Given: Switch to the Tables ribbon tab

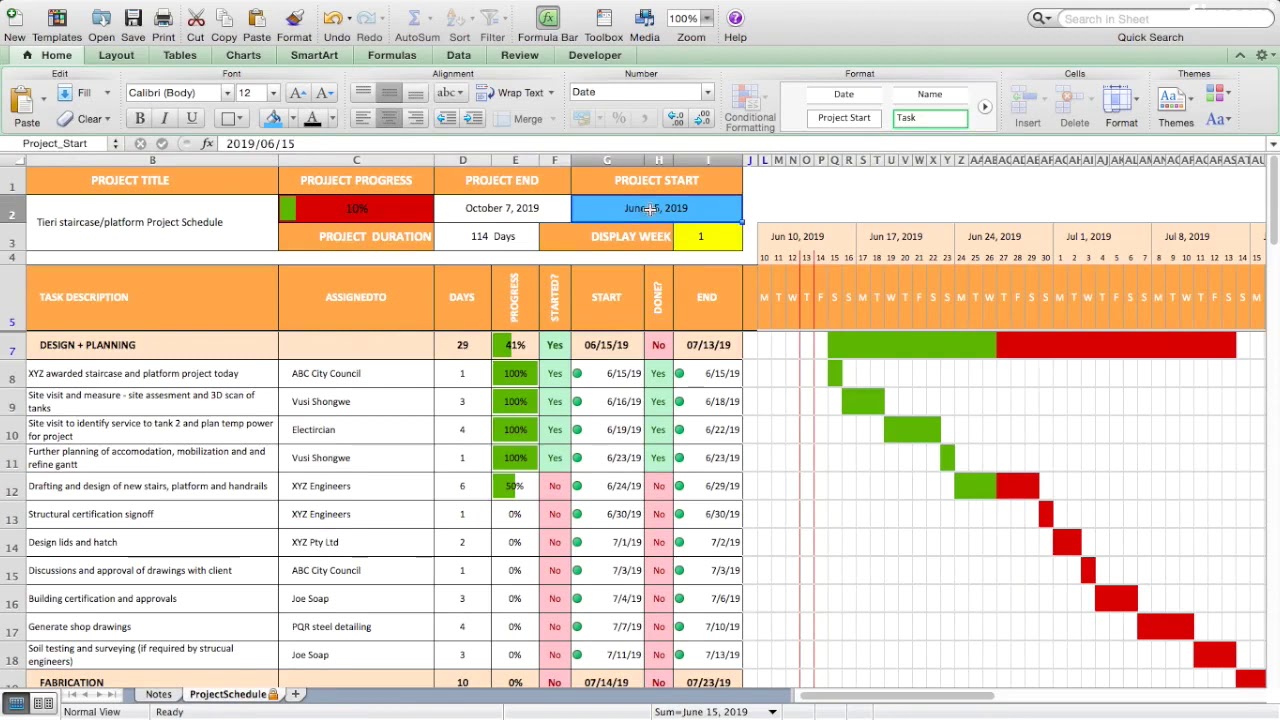Looking at the screenshot, I should [x=180, y=55].
